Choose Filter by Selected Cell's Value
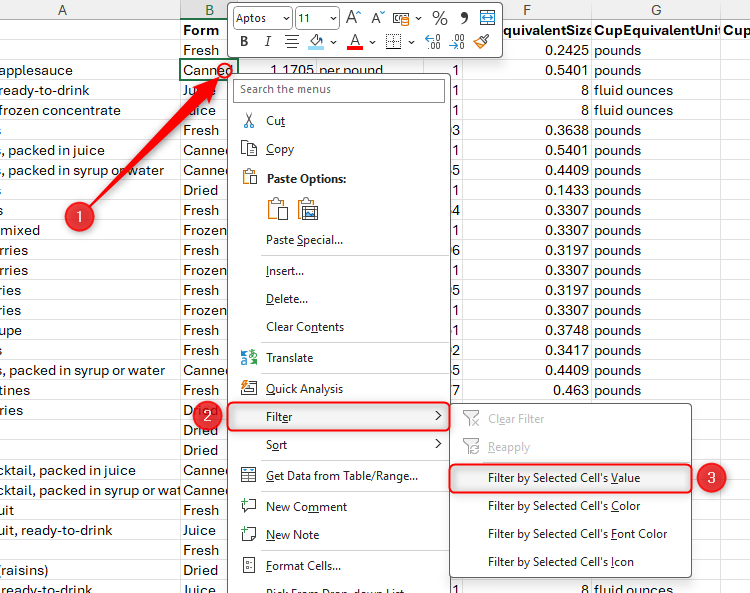 click(x=564, y=478)
